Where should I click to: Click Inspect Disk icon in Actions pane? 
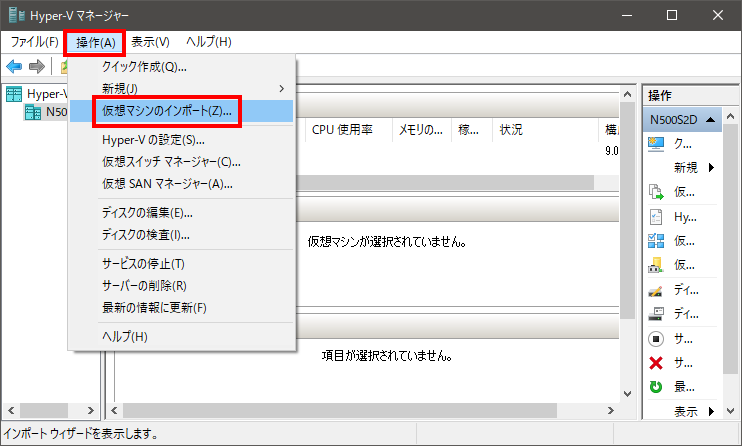(656, 314)
